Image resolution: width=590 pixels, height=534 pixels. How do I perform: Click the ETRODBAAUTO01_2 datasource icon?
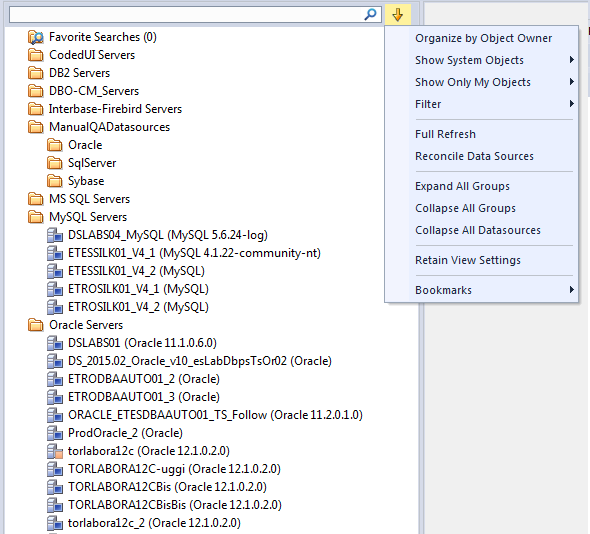click(x=55, y=379)
